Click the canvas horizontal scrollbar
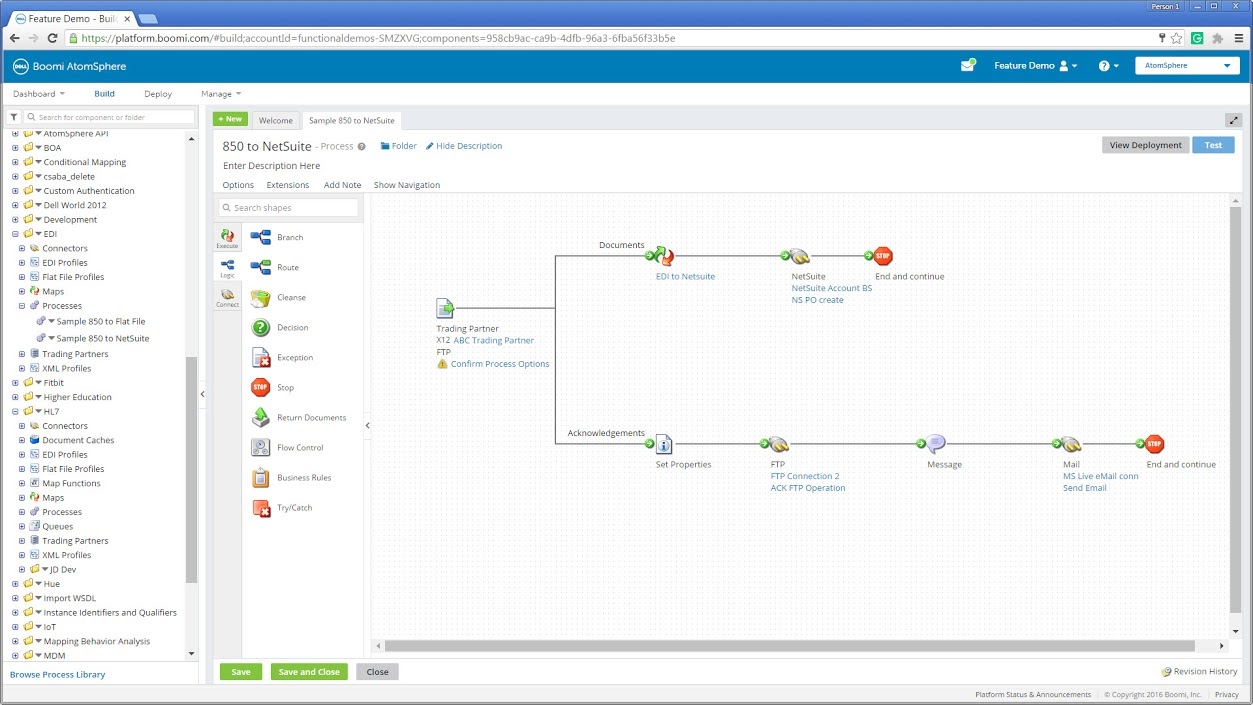 tap(789, 646)
